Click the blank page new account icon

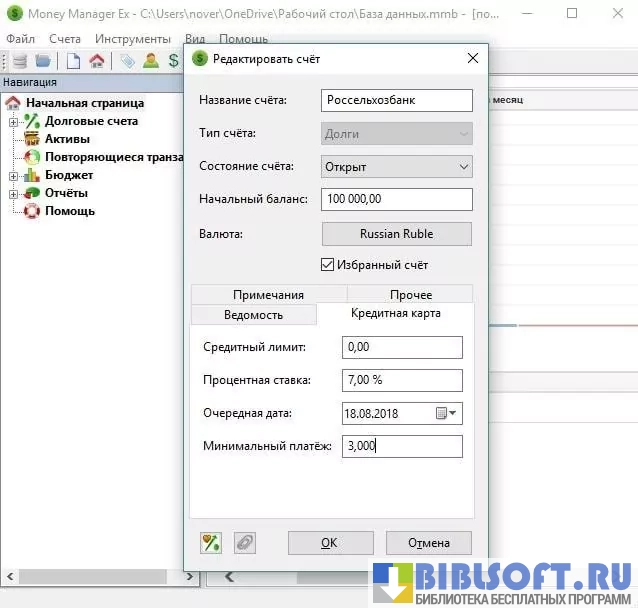point(73,60)
